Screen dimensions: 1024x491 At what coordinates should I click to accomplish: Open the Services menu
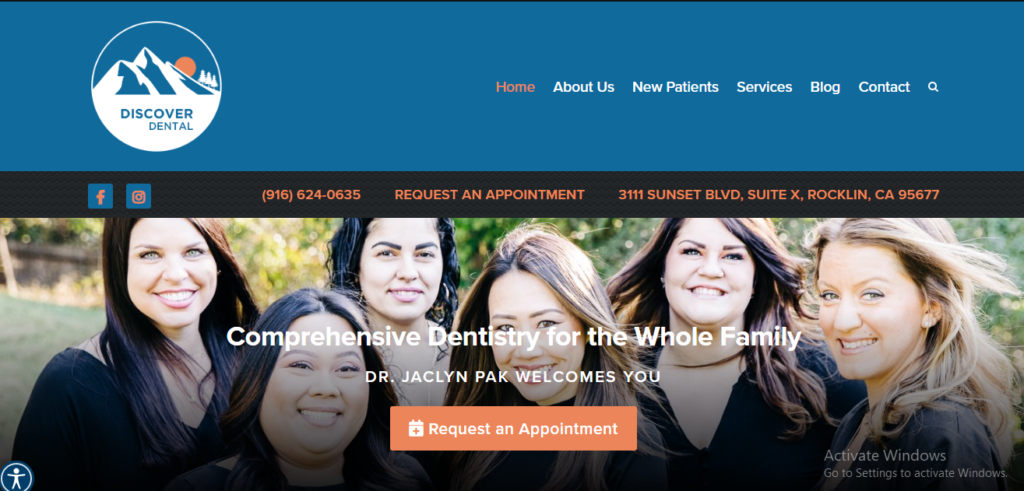[x=764, y=87]
